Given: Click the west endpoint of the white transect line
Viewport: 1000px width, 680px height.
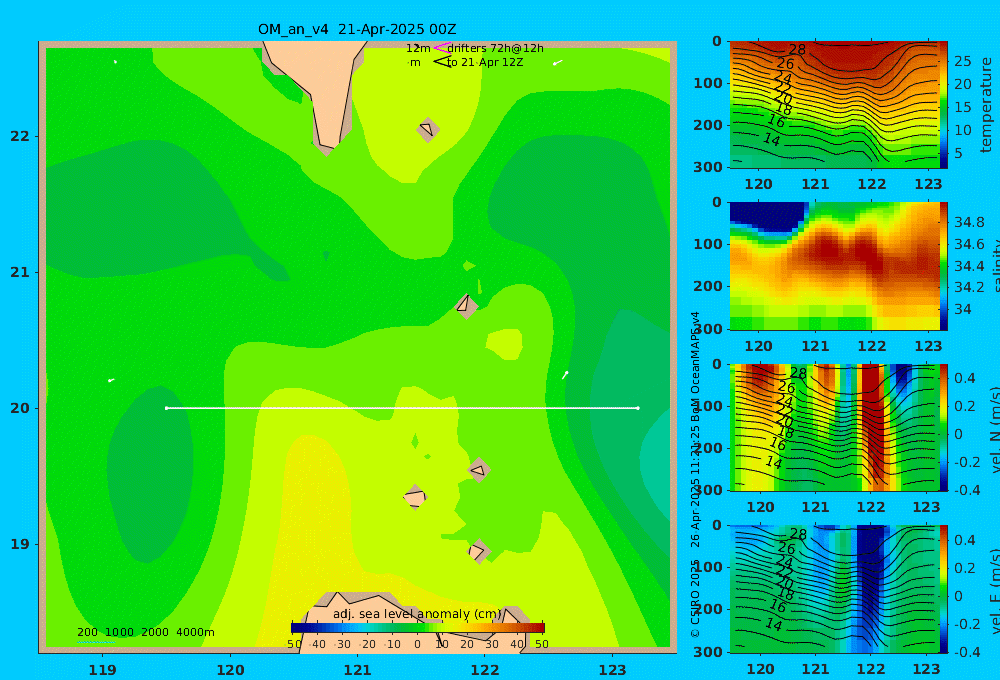Looking at the screenshot, I should tap(166, 408).
